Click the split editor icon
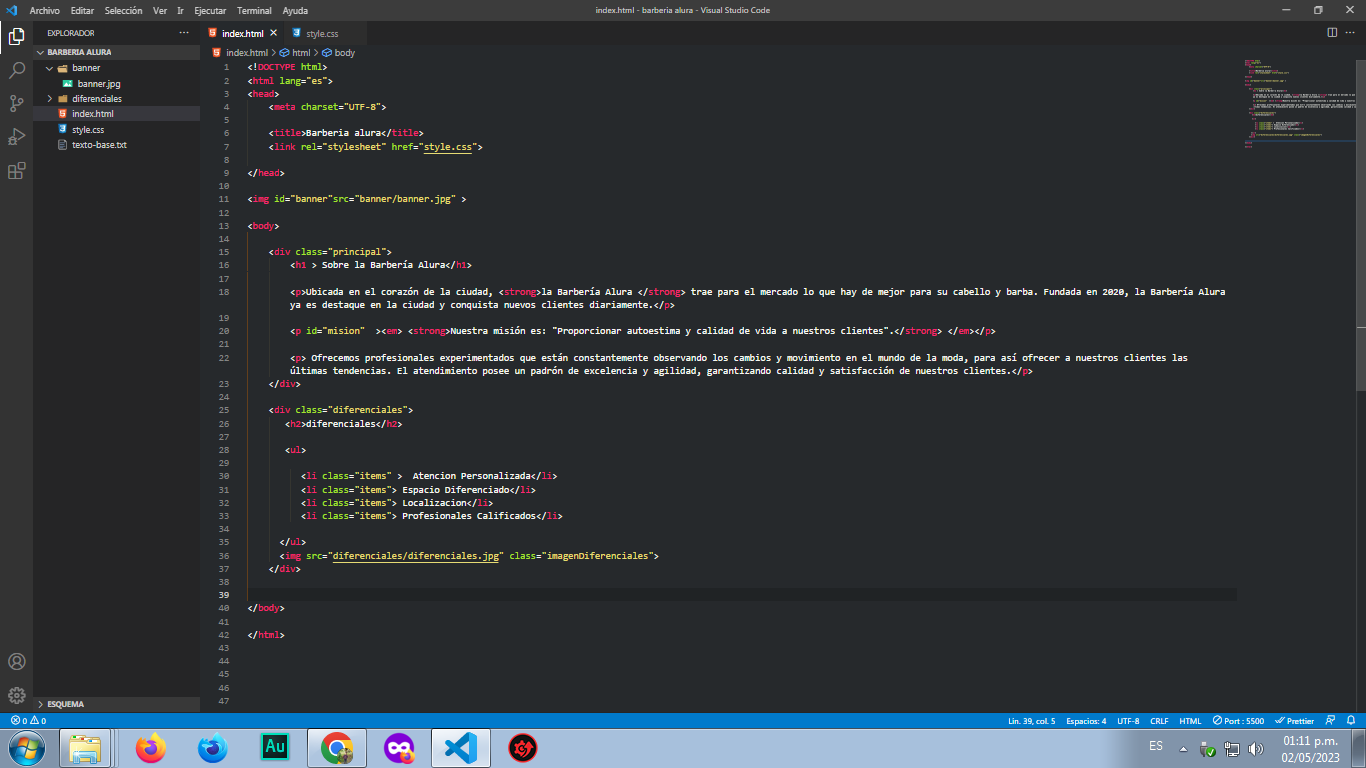 [1332, 33]
